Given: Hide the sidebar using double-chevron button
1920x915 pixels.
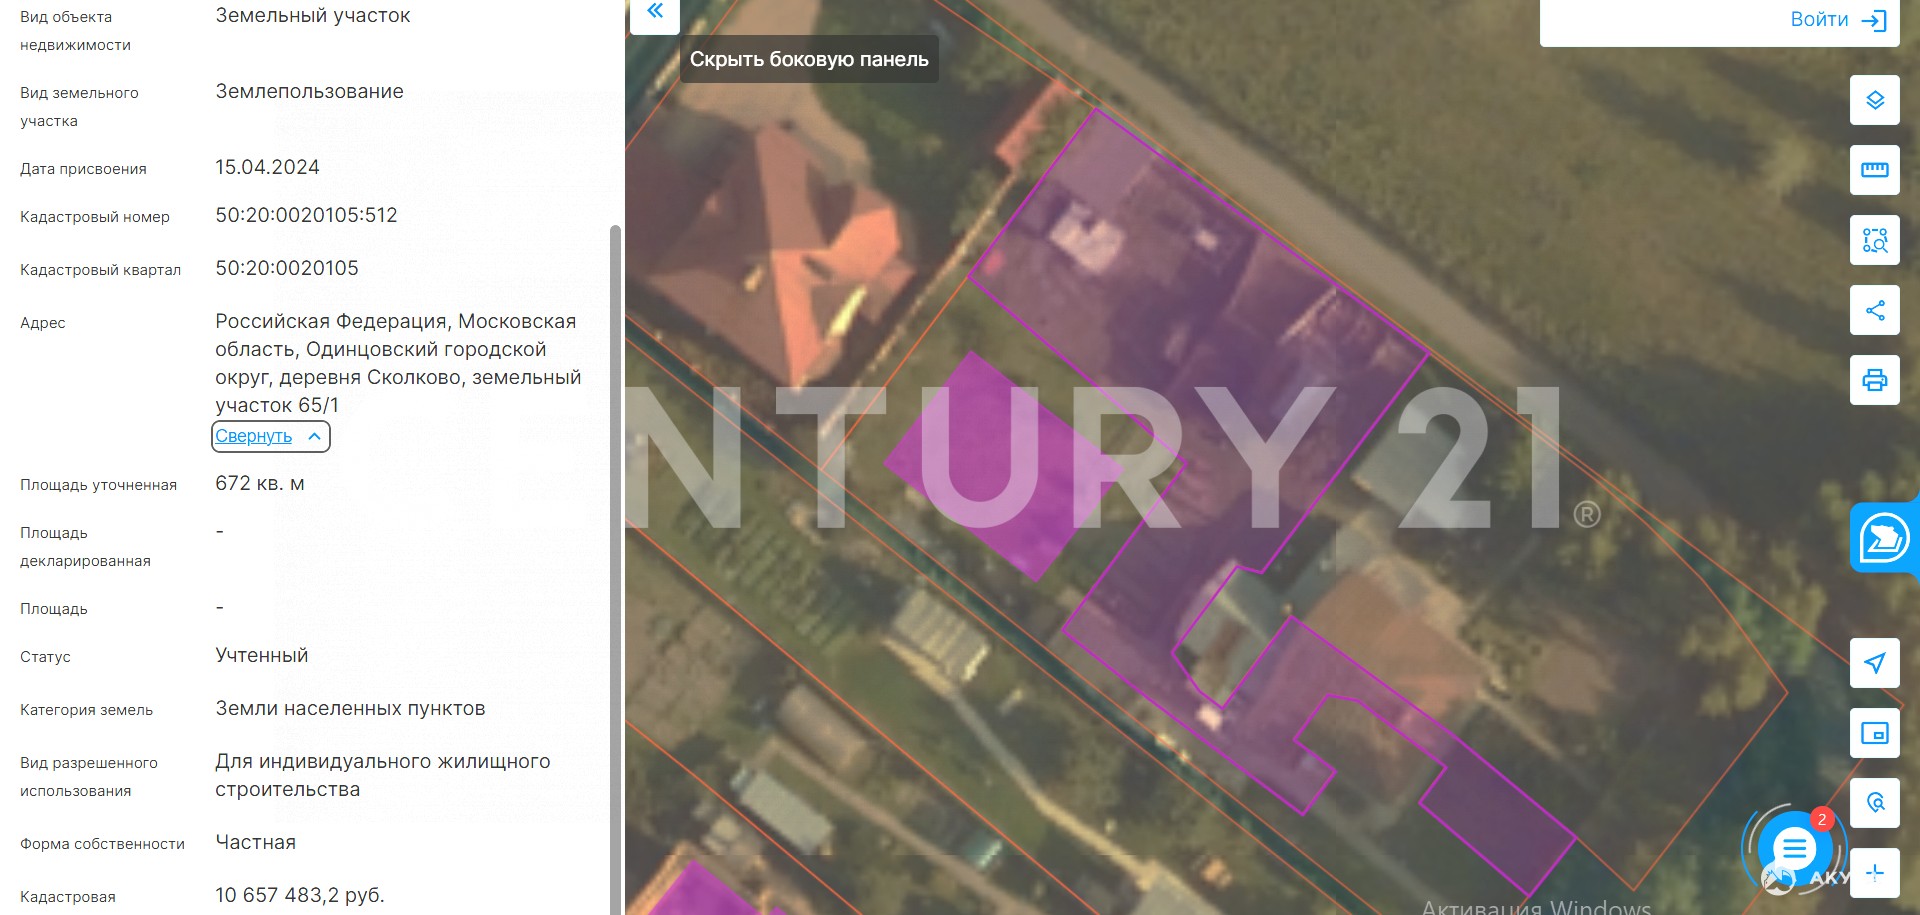Looking at the screenshot, I should pos(655,12).
